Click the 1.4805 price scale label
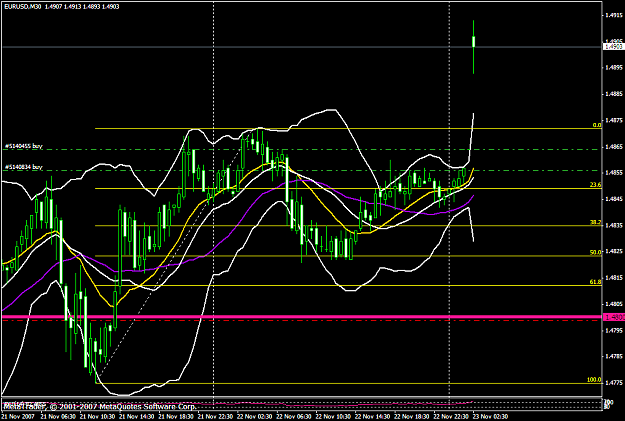The width and height of the screenshot is (625, 421). pyautogui.click(x=614, y=304)
